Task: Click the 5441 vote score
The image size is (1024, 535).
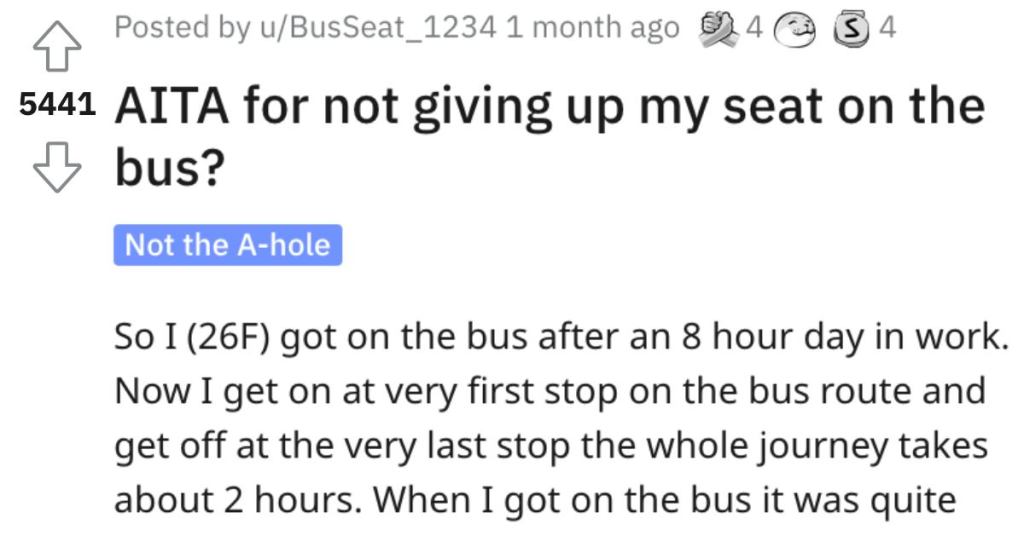Action: click(x=57, y=105)
